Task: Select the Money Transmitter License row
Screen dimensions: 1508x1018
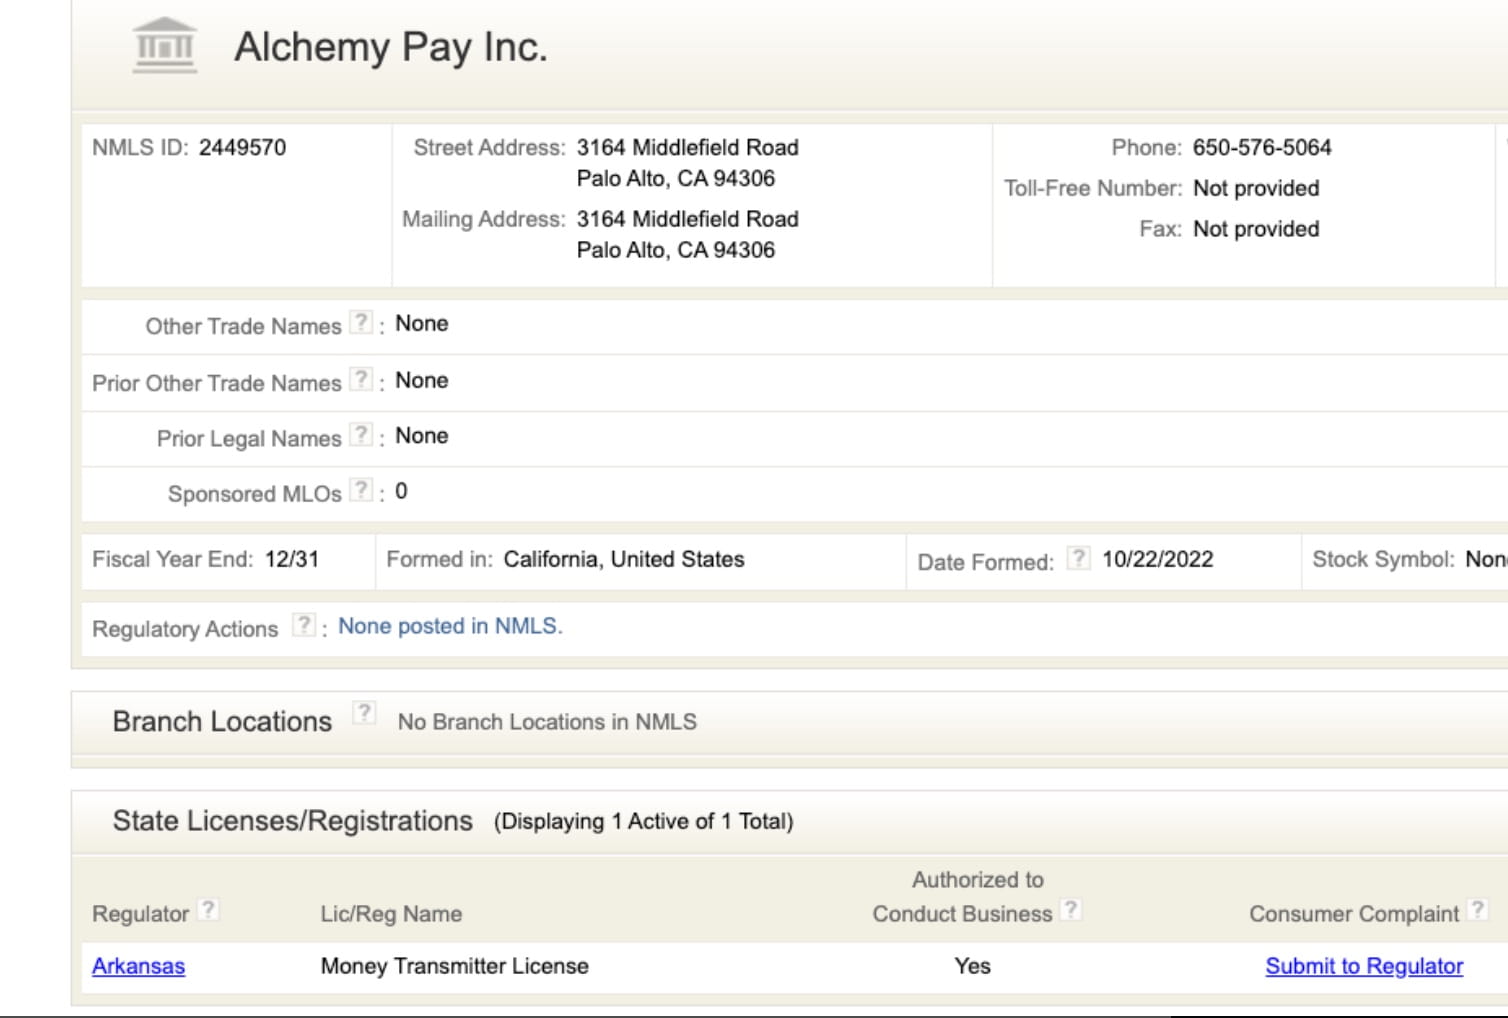Action: tap(454, 966)
